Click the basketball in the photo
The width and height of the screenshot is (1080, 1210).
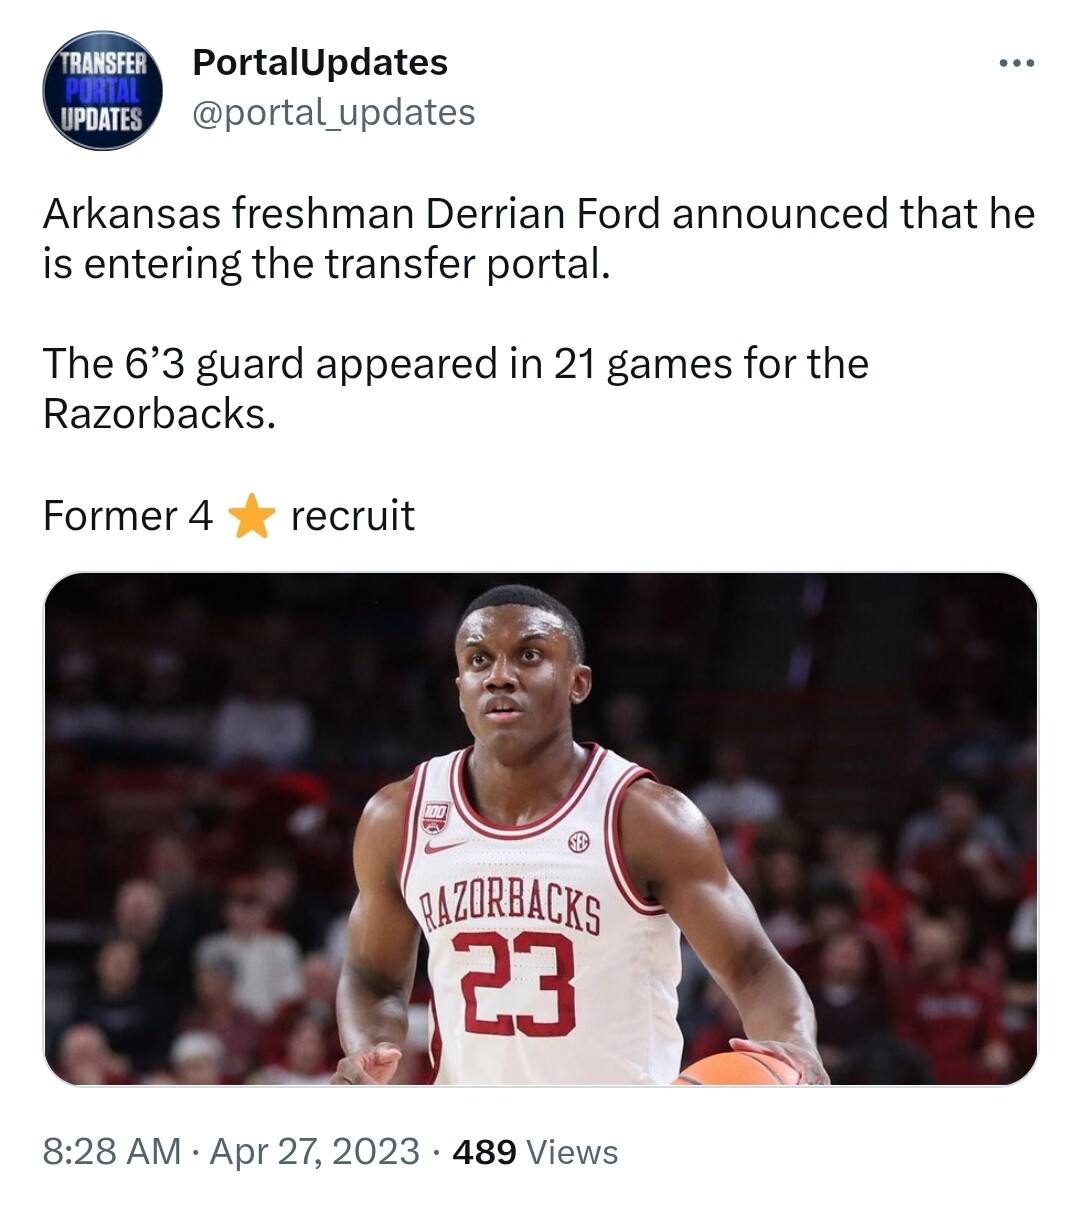pos(738,1070)
